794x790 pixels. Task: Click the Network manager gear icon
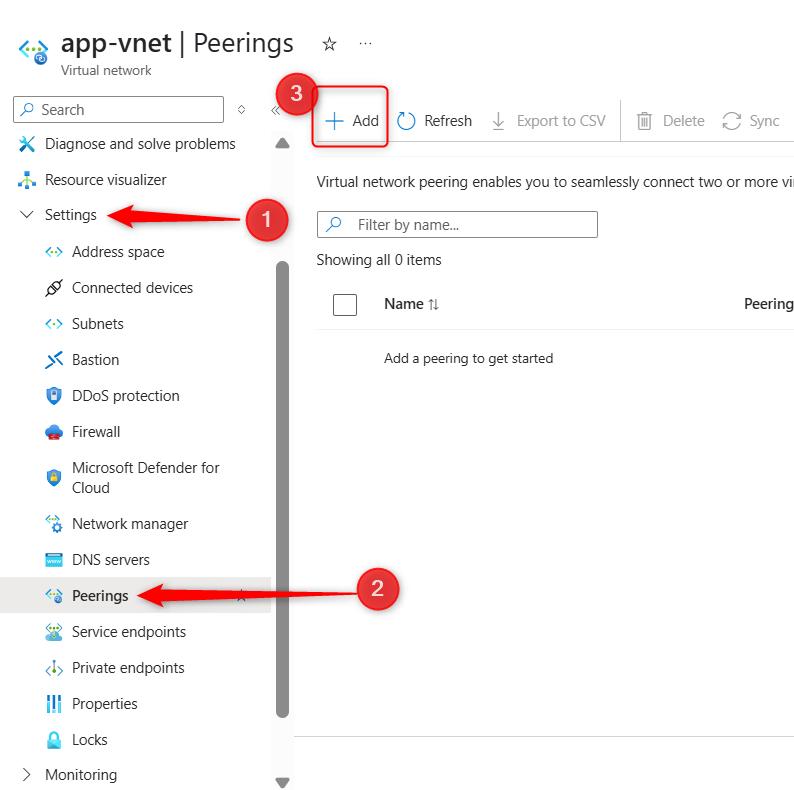[54, 524]
